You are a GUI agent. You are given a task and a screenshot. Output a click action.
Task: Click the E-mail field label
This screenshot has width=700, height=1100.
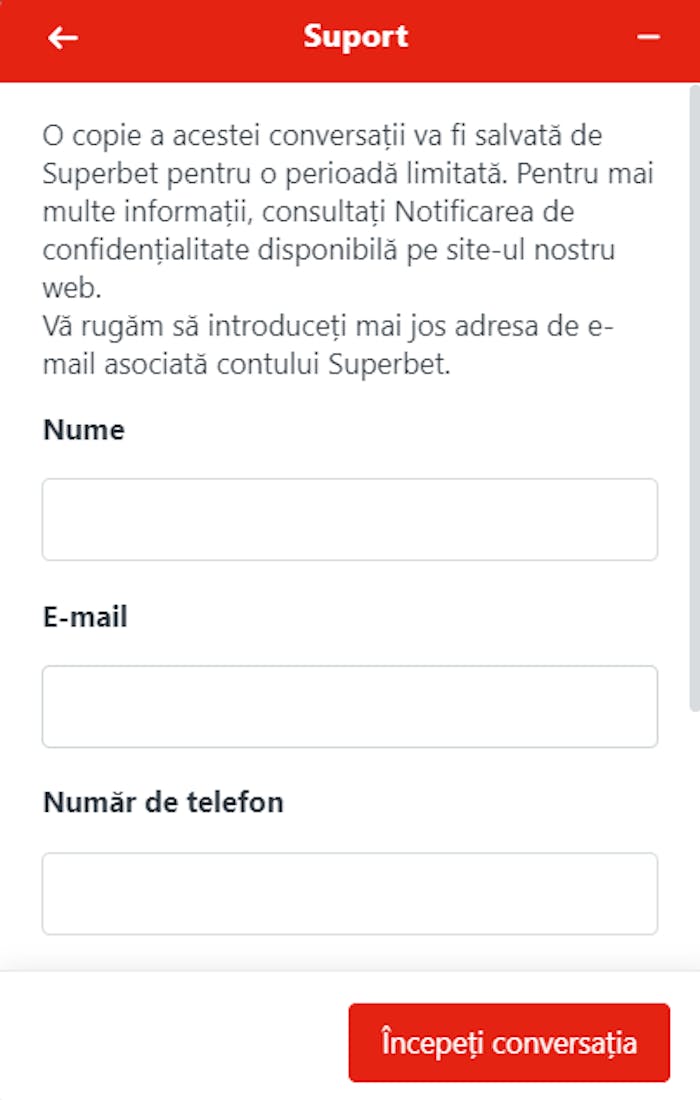tap(85, 617)
